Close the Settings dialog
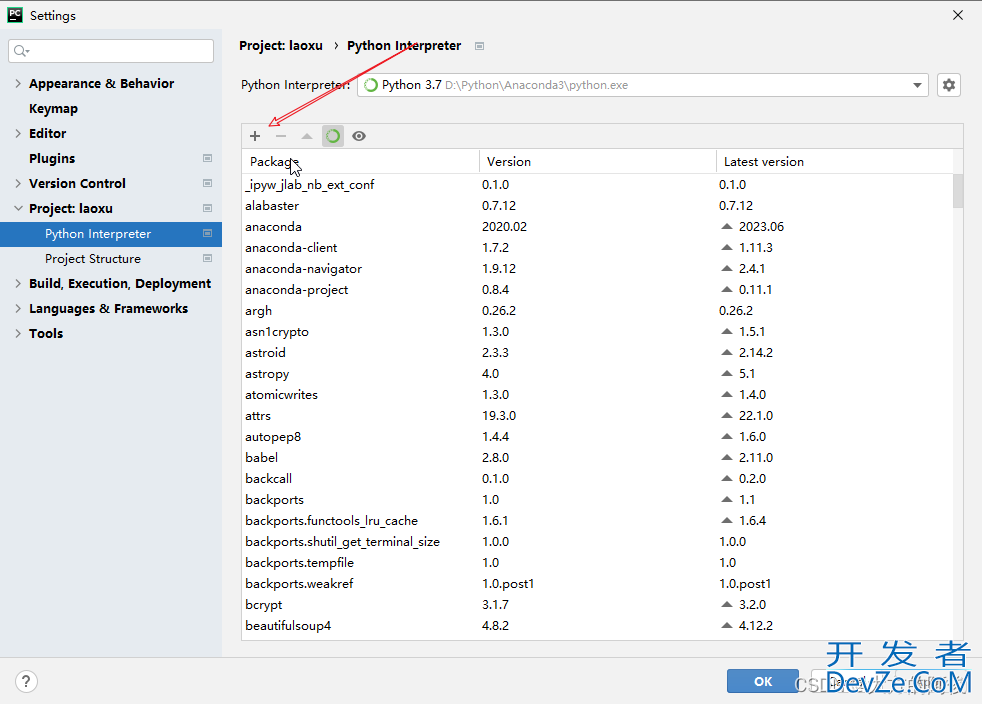Image resolution: width=982 pixels, height=704 pixels. point(958,15)
